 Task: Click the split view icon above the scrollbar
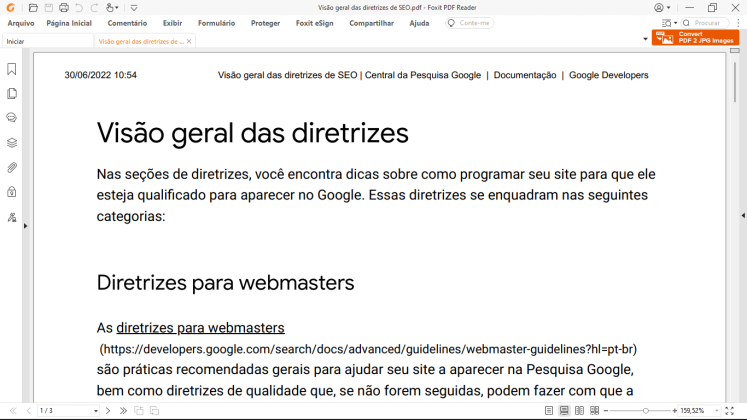pos(735,50)
